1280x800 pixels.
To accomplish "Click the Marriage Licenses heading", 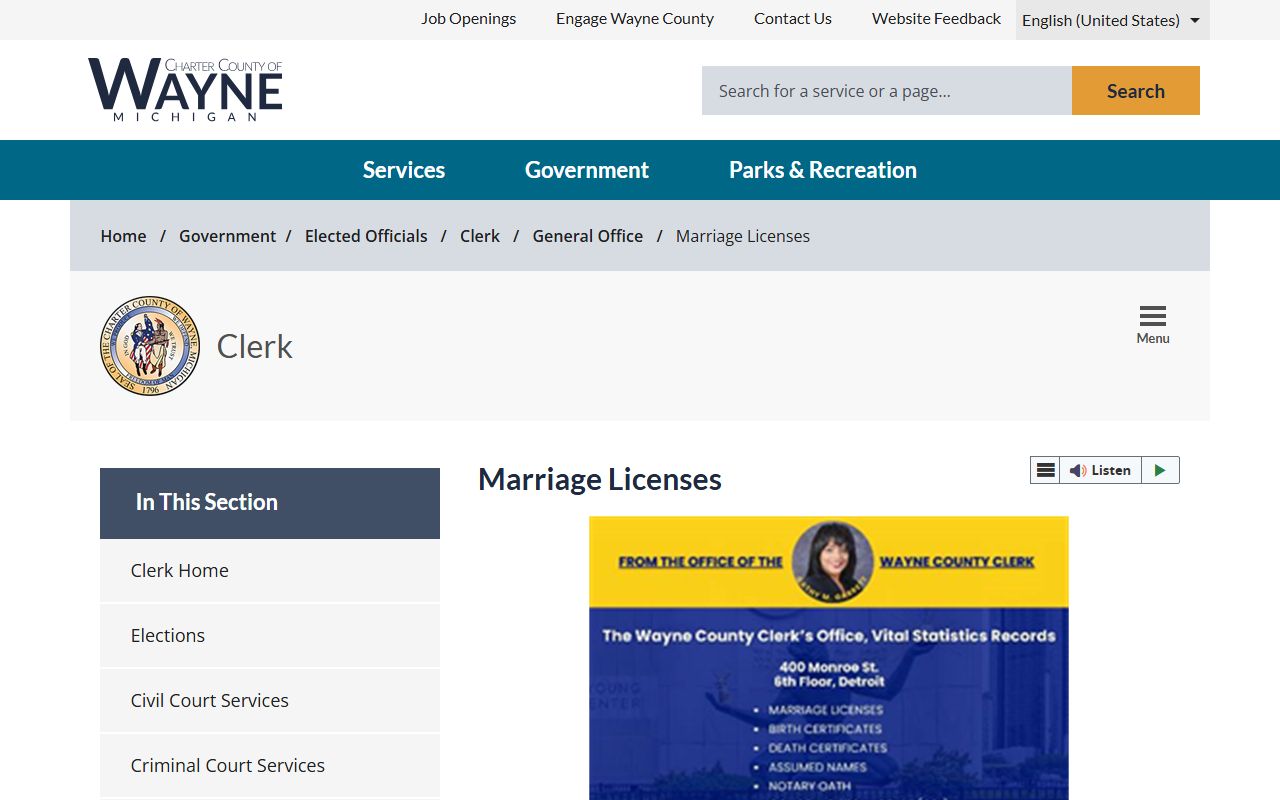I will pos(600,479).
